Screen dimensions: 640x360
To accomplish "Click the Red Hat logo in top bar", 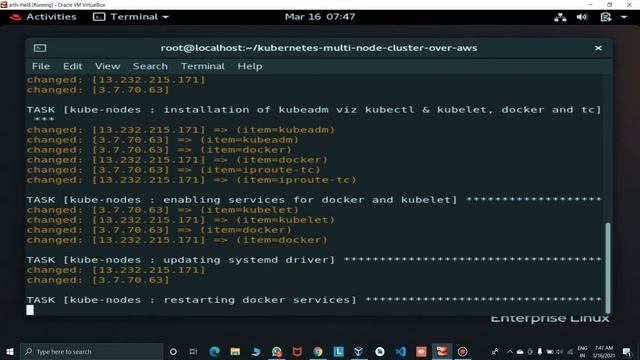I will (x=16, y=17).
